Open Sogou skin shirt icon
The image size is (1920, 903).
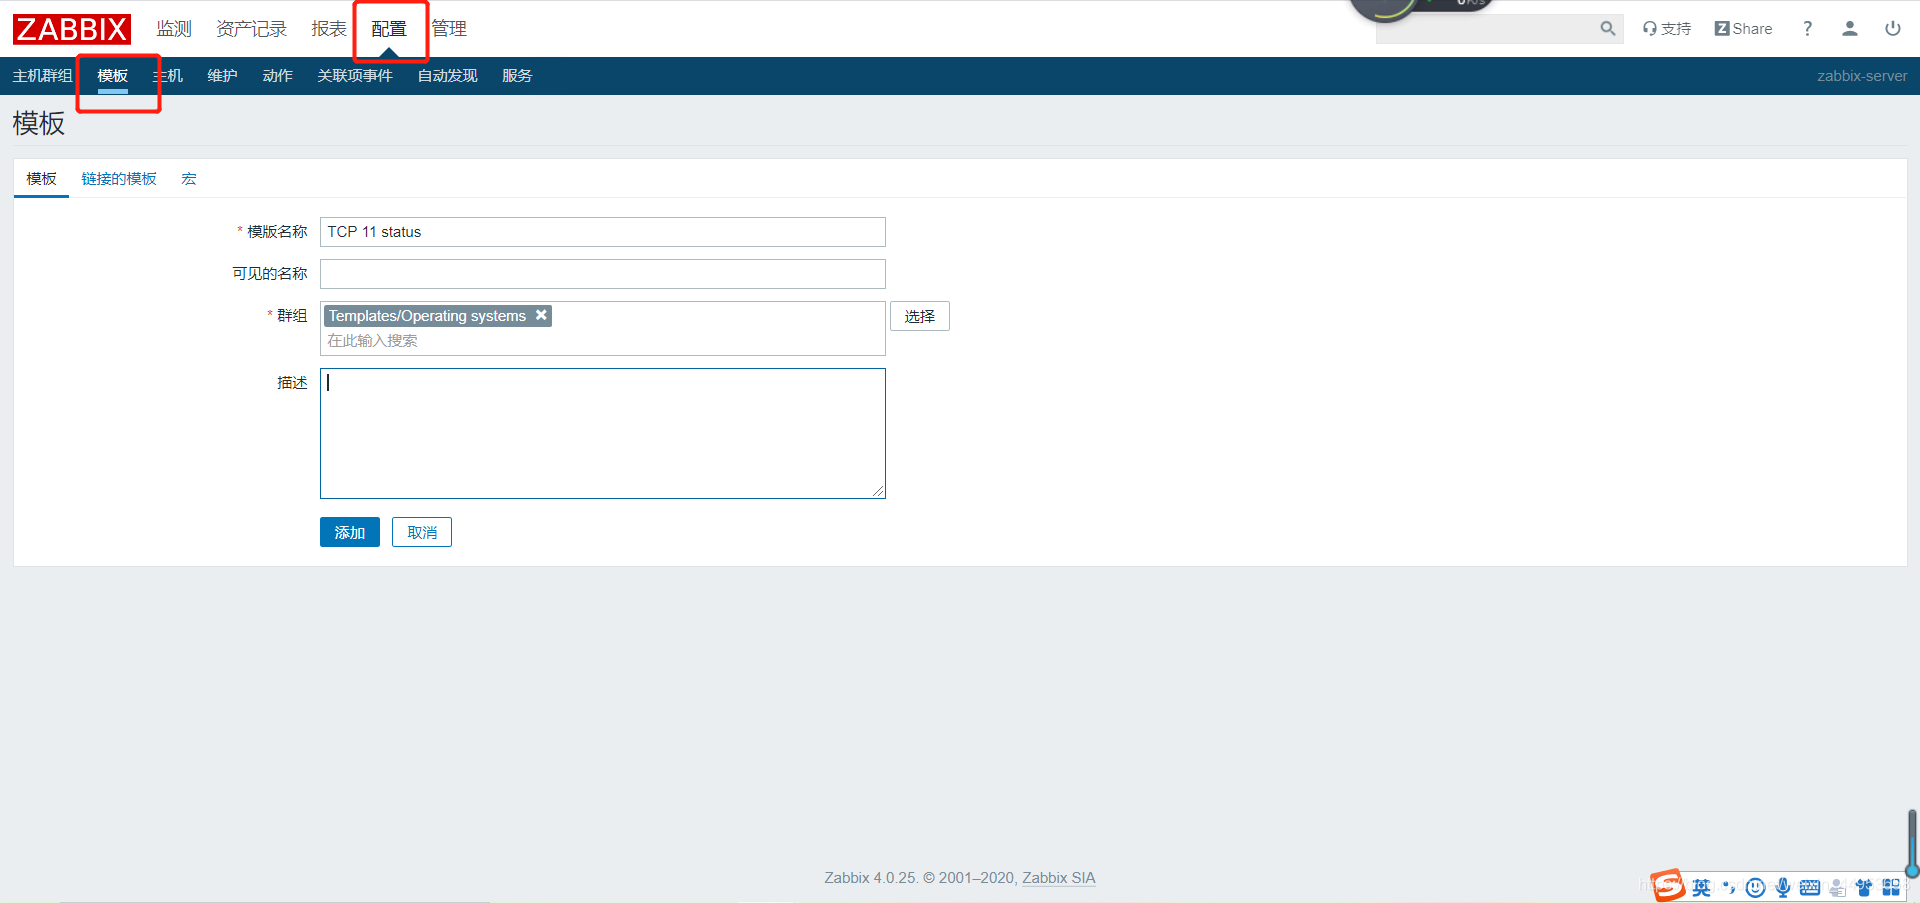1864,888
